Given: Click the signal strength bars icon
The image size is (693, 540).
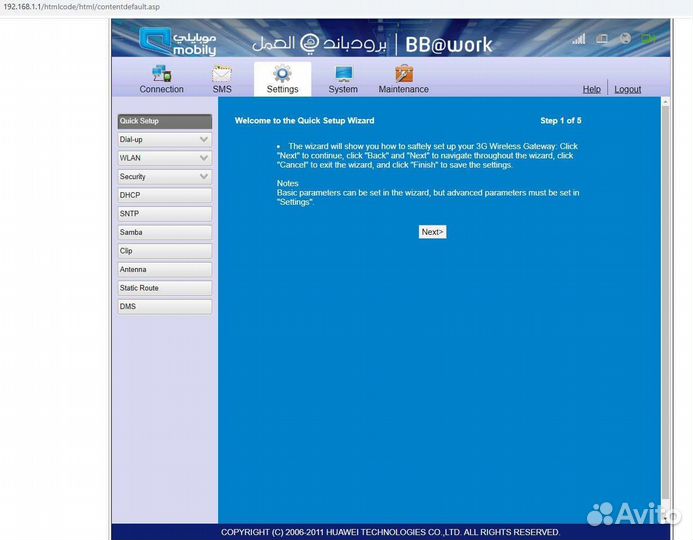Looking at the screenshot, I should tap(578, 39).
